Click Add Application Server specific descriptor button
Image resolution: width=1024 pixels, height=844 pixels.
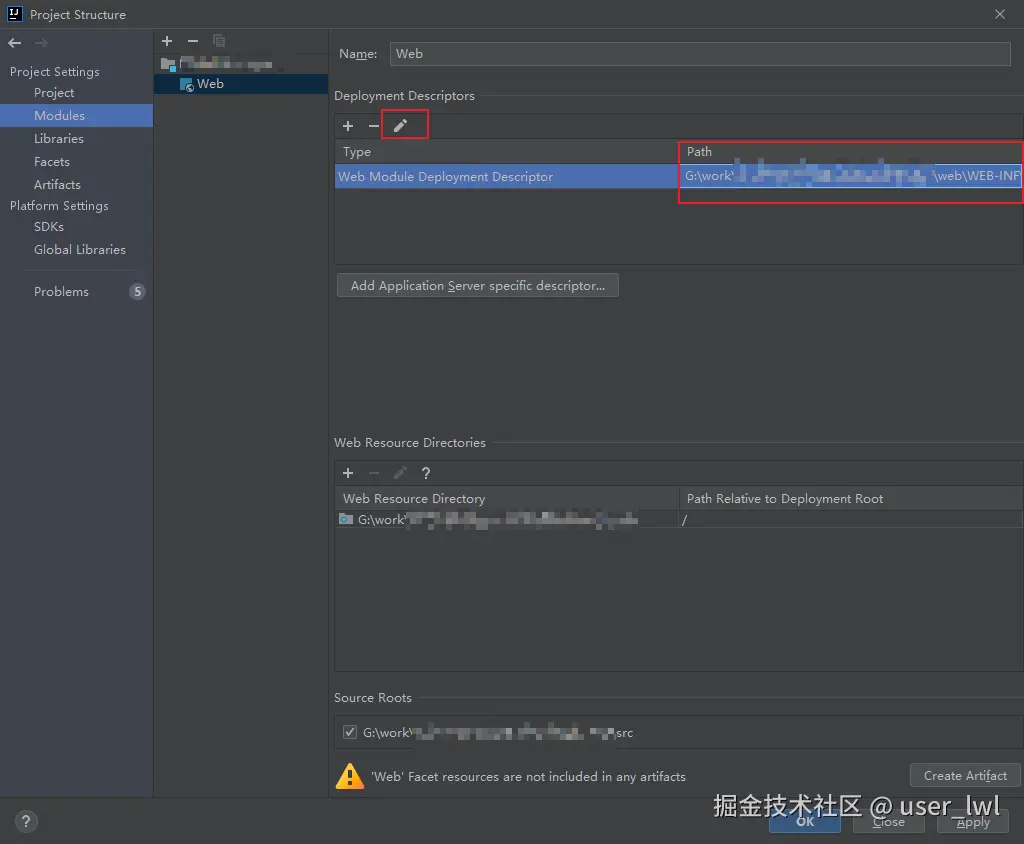point(477,285)
